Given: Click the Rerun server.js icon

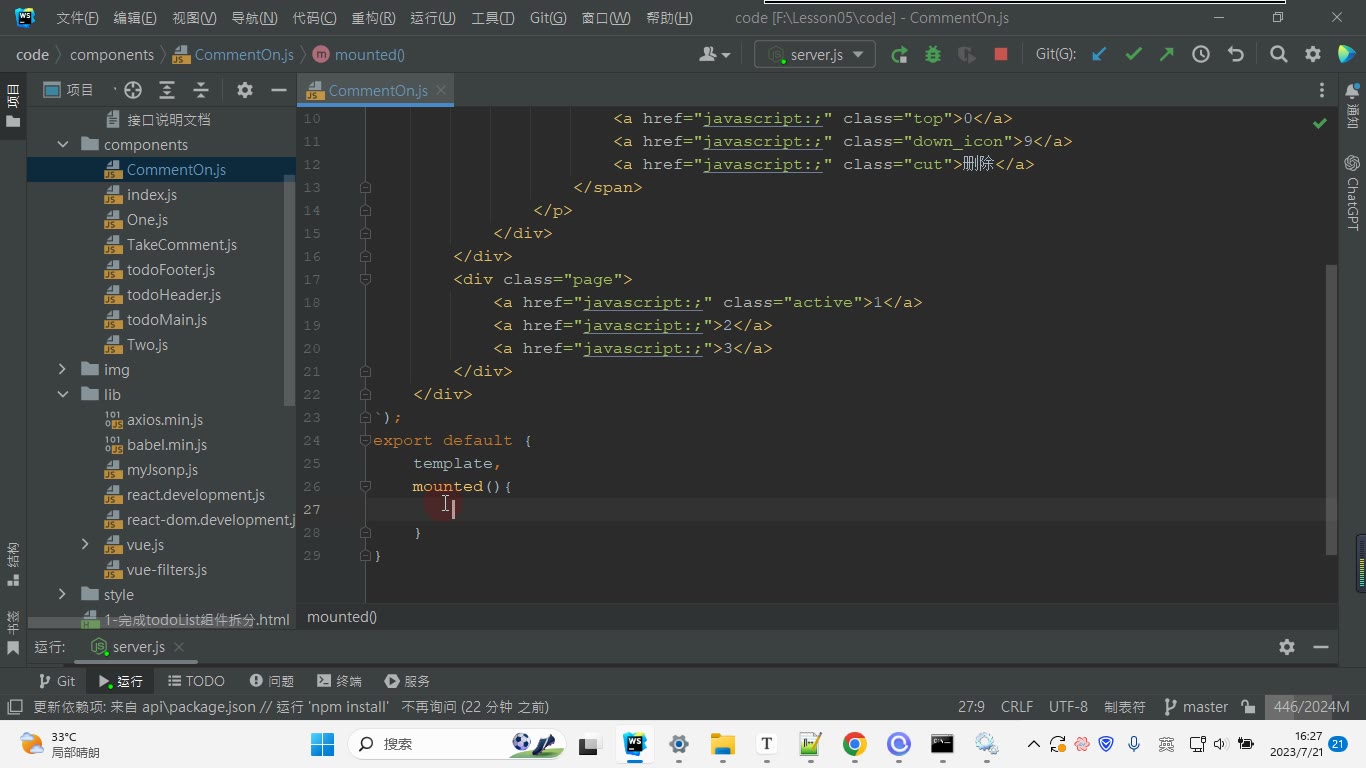Looking at the screenshot, I should click(899, 55).
